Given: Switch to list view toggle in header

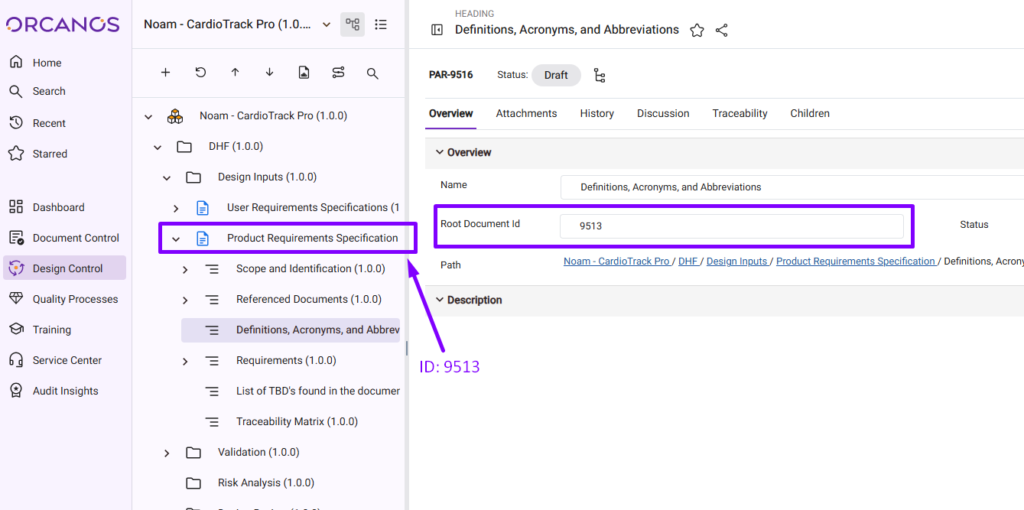Looking at the screenshot, I should tap(381, 24).
